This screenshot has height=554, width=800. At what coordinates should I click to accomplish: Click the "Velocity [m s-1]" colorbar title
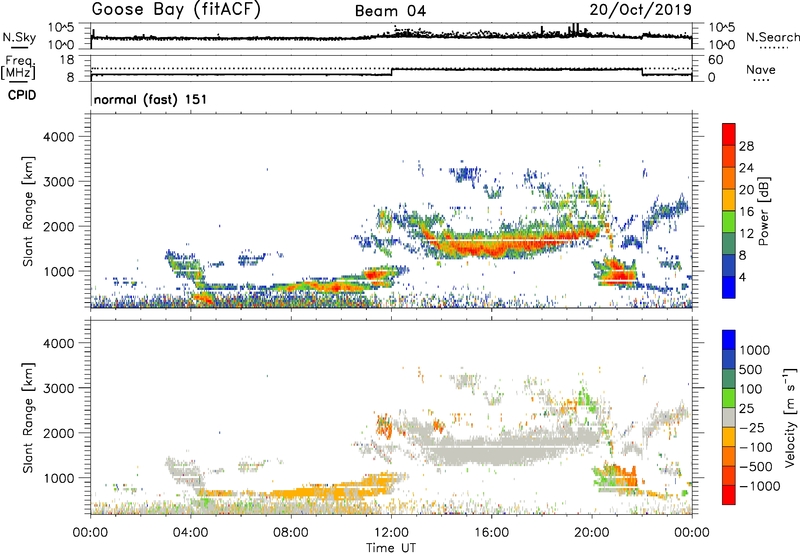coord(790,417)
